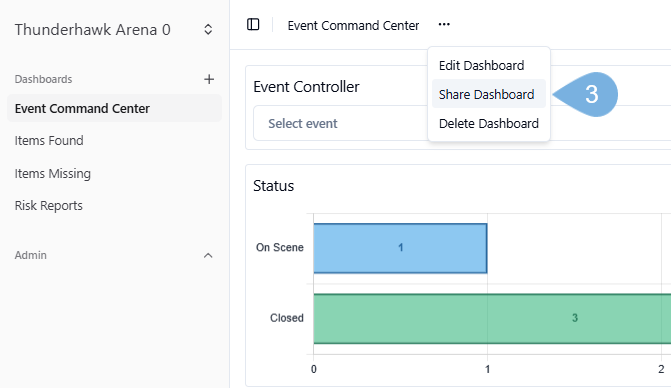Click the Closed axis label

coord(286,318)
